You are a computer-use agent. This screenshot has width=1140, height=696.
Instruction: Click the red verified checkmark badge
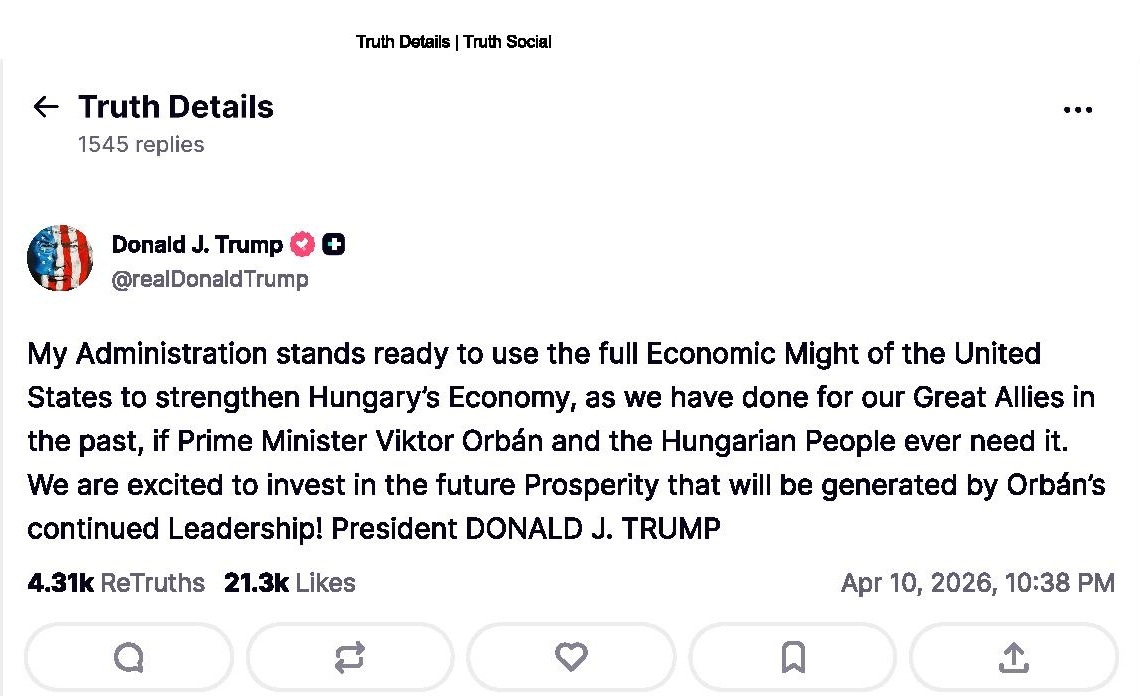[x=302, y=244]
